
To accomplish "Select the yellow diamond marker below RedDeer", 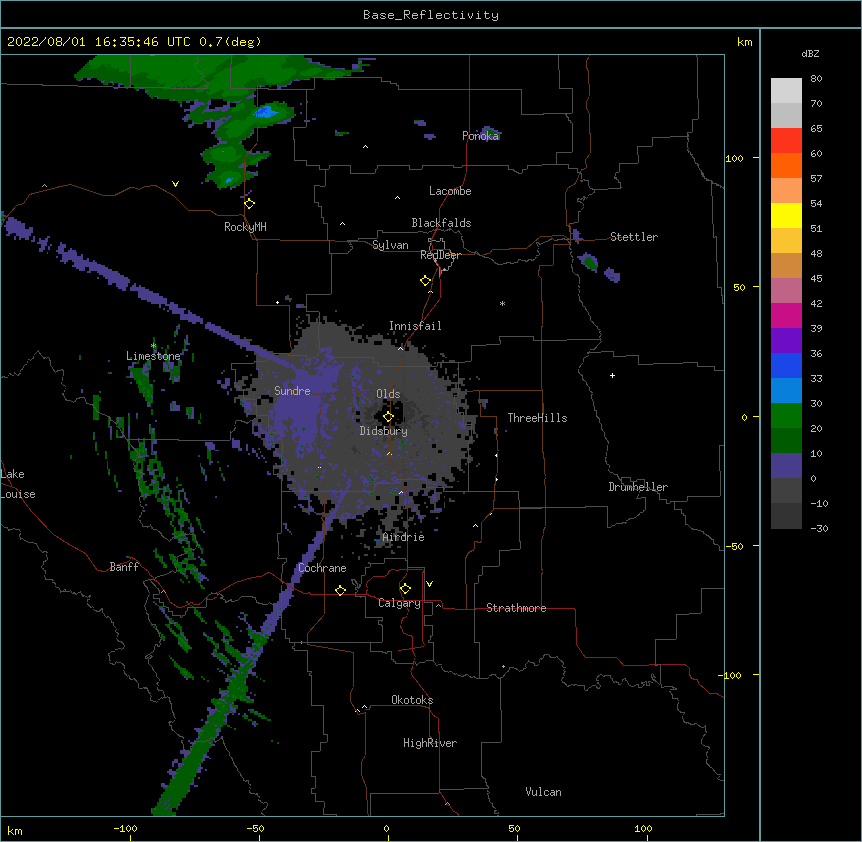I will 425,281.
